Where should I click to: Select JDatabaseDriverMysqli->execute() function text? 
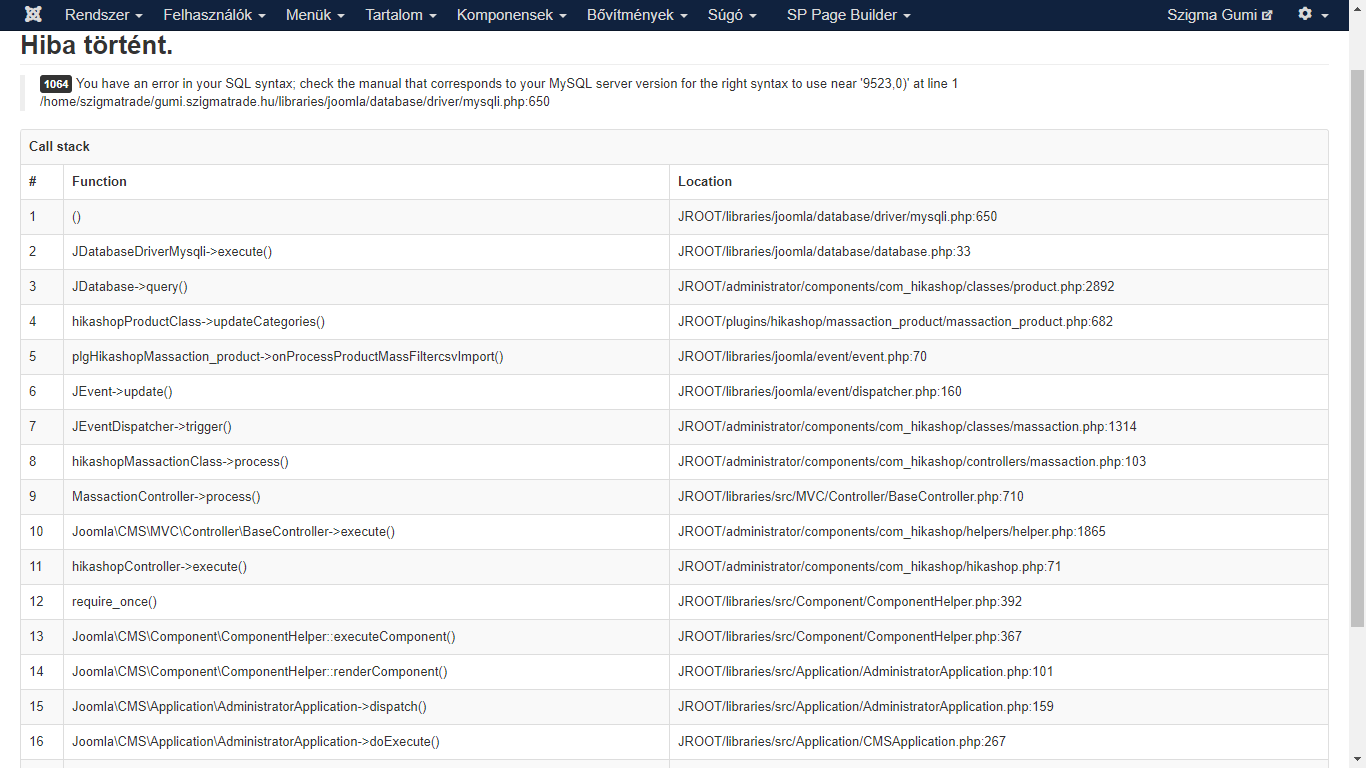coord(172,251)
